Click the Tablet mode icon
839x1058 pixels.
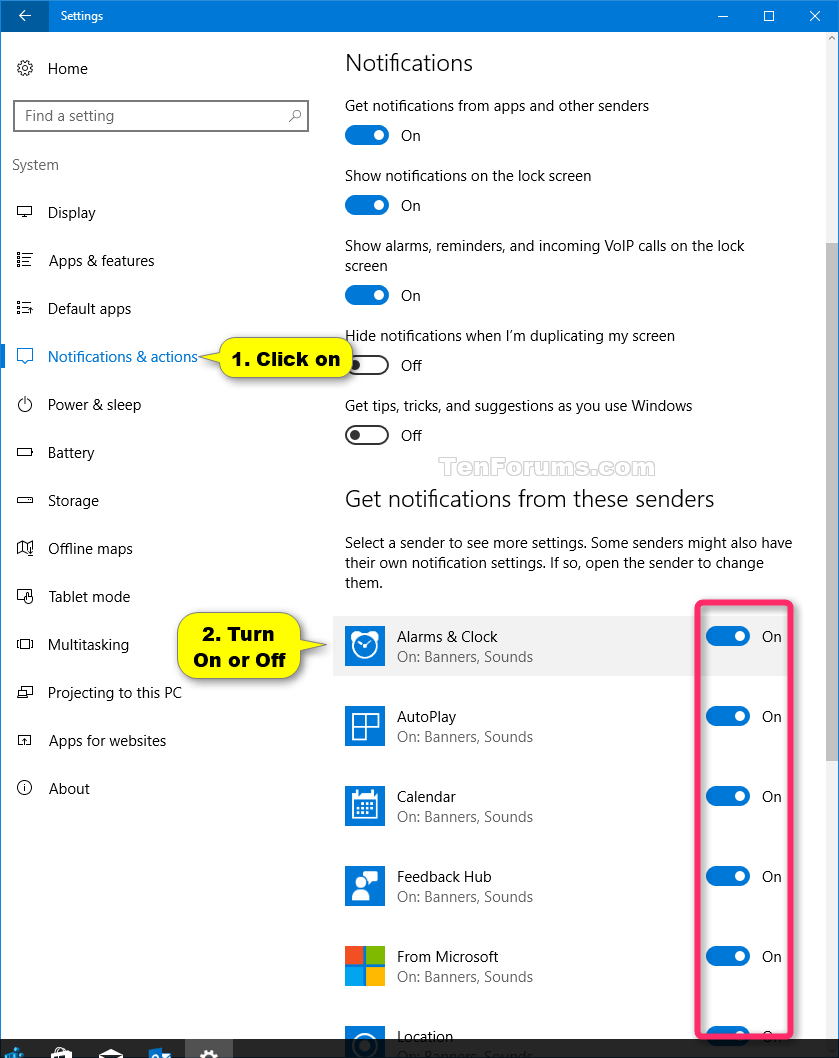click(x=25, y=596)
